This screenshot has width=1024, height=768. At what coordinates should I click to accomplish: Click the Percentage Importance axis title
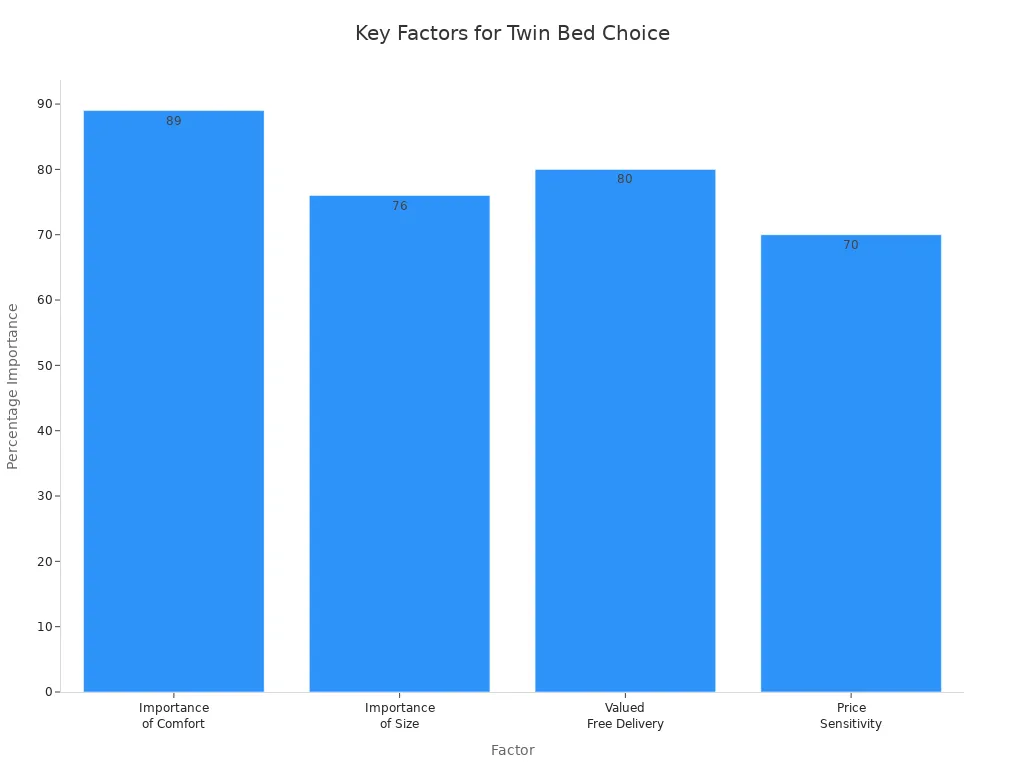(13, 386)
